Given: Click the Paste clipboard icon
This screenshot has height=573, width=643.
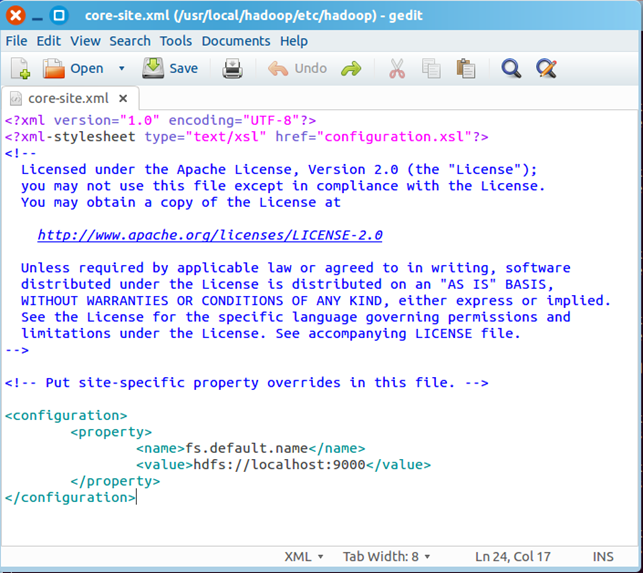Looking at the screenshot, I should pyautogui.click(x=465, y=68).
